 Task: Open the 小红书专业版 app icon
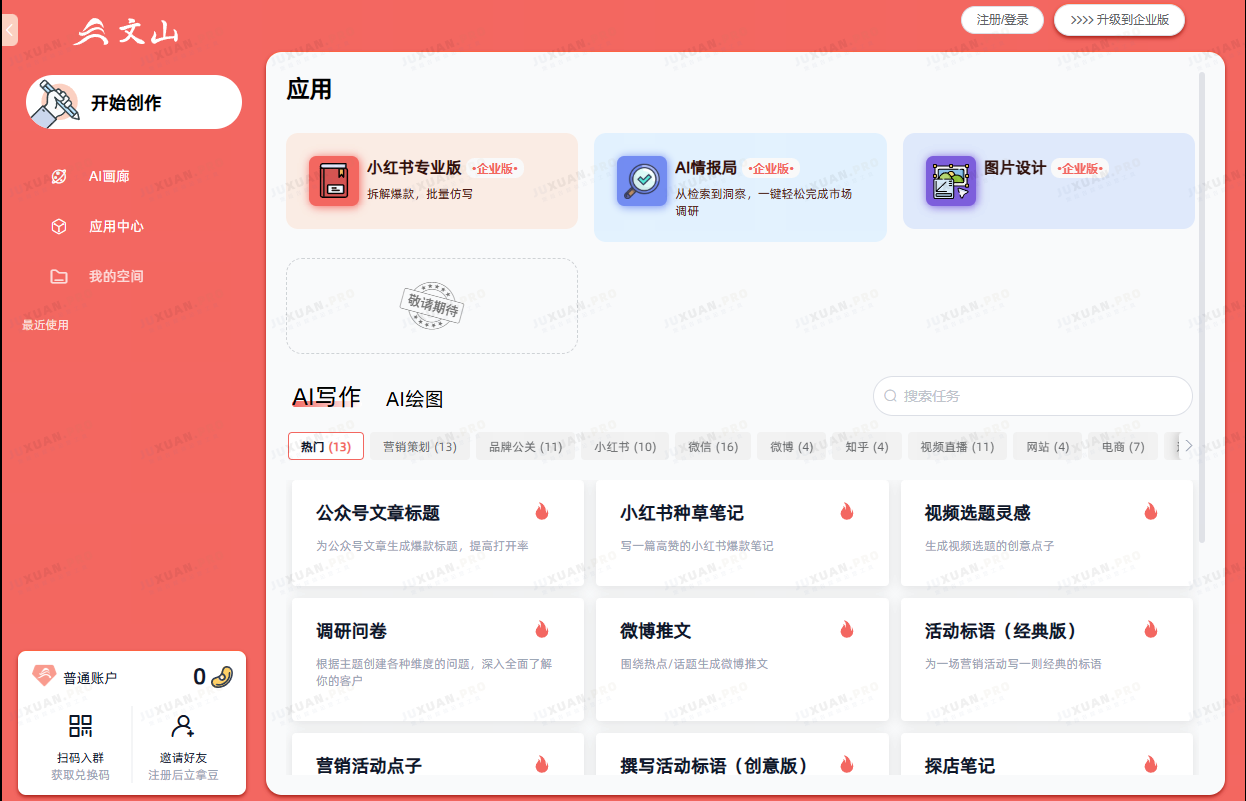coord(334,181)
